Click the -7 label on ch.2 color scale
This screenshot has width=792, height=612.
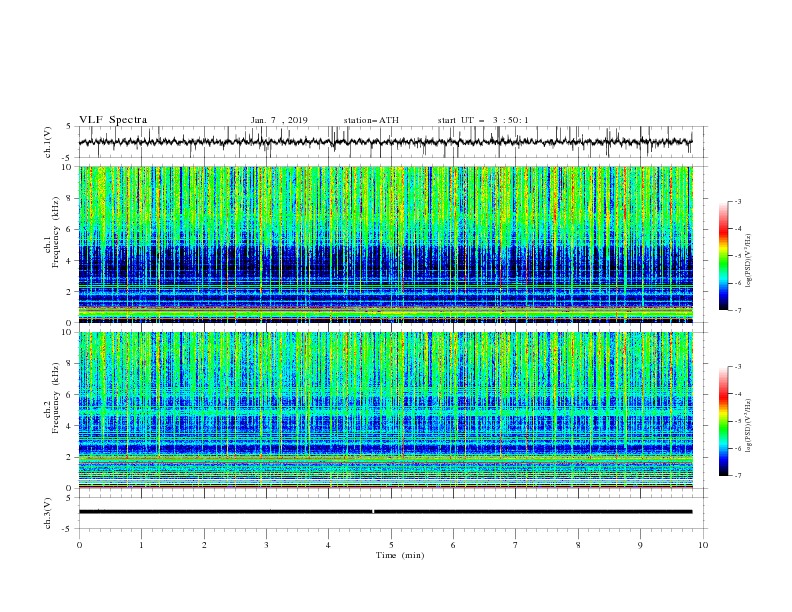[x=738, y=475]
